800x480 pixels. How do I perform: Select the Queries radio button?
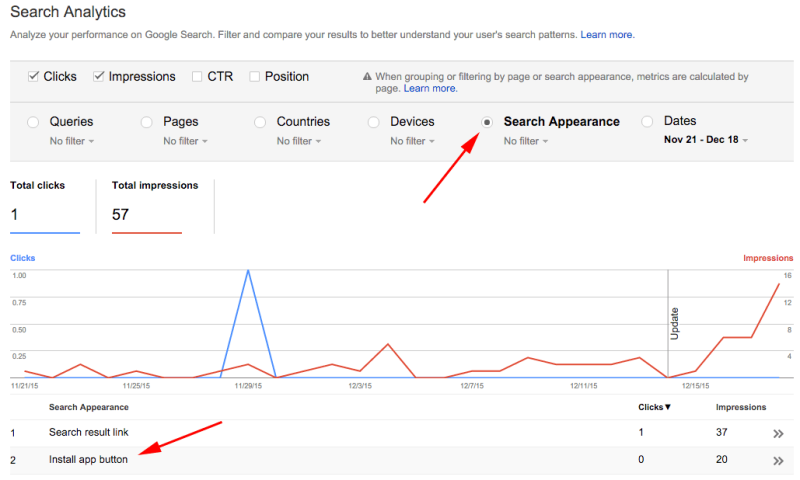point(31,122)
